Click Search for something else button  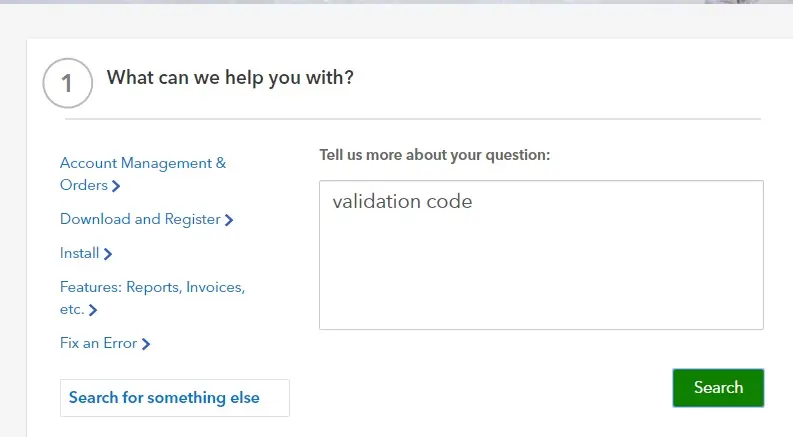(x=174, y=398)
